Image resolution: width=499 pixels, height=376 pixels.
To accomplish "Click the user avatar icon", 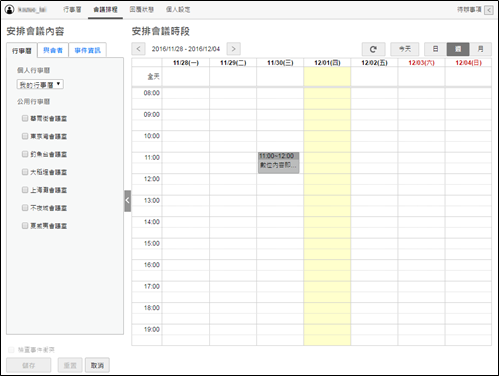I will pyautogui.click(x=9, y=10).
